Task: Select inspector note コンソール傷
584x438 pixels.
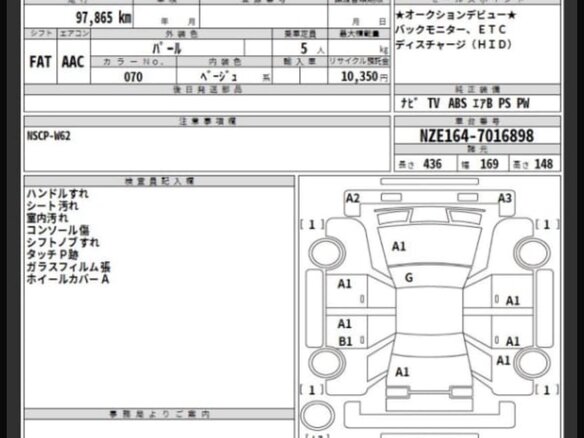Action: (58, 231)
